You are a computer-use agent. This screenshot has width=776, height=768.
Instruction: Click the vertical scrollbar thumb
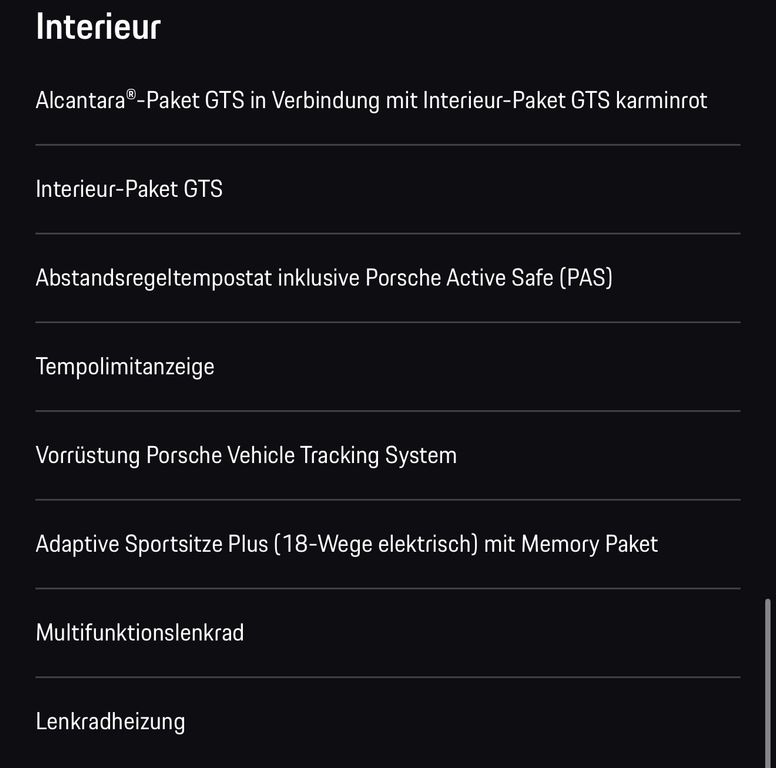pyautogui.click(x=767, y=680)
